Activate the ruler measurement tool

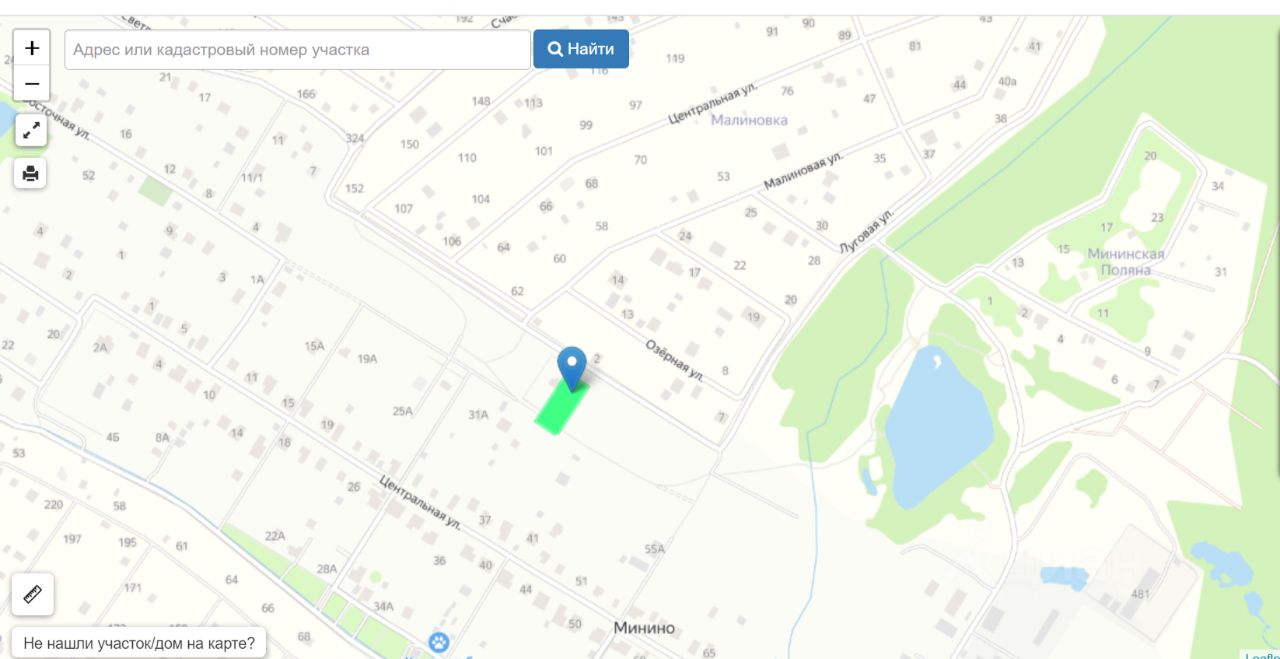pos(32,595)
